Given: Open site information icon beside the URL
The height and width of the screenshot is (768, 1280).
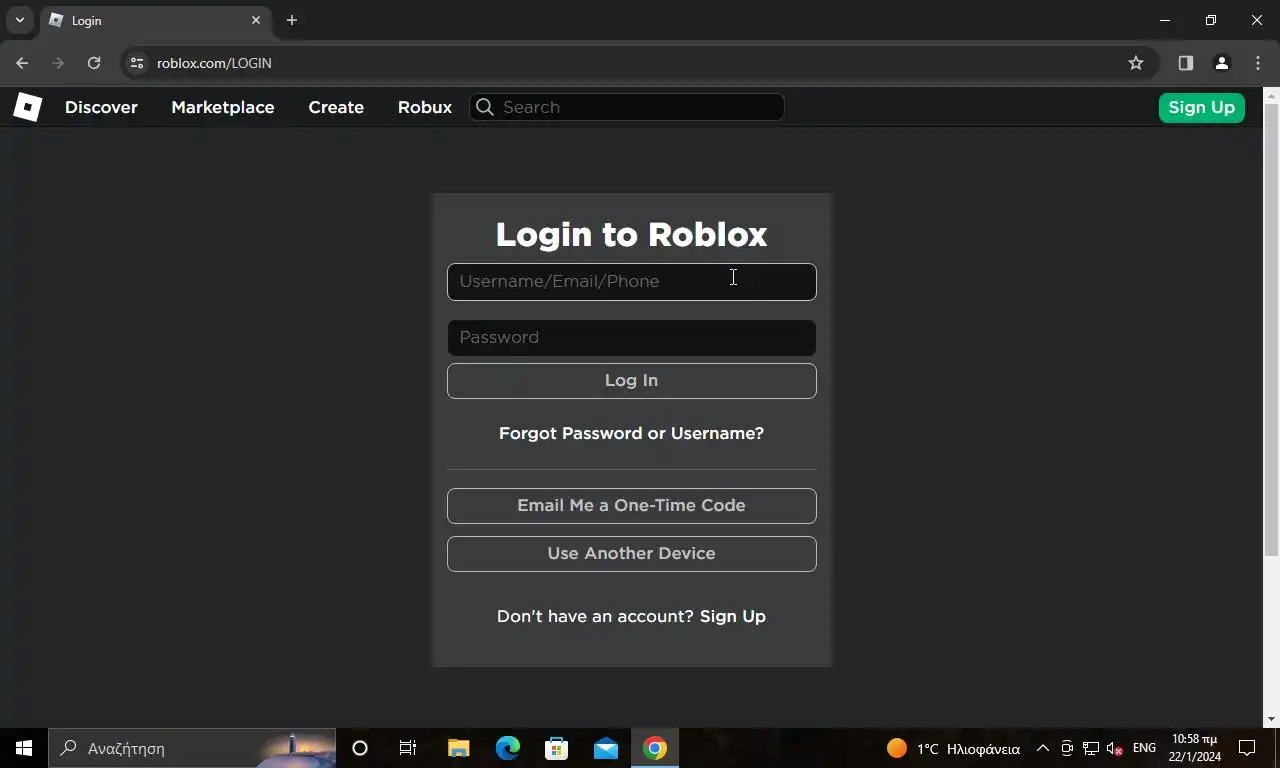Looking at the screenshot, I should (137, 63).
